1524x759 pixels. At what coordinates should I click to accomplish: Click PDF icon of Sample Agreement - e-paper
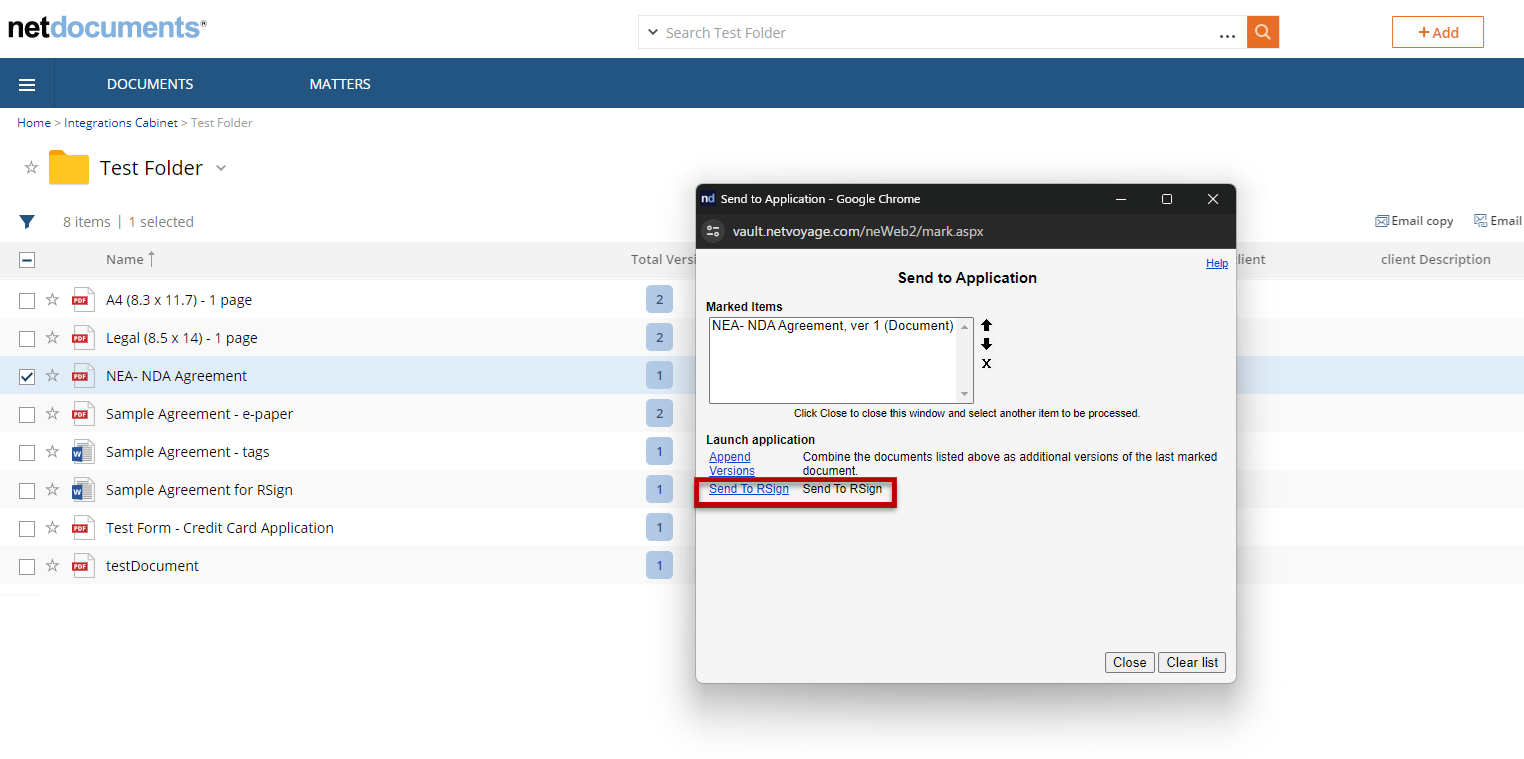point(83,414)
